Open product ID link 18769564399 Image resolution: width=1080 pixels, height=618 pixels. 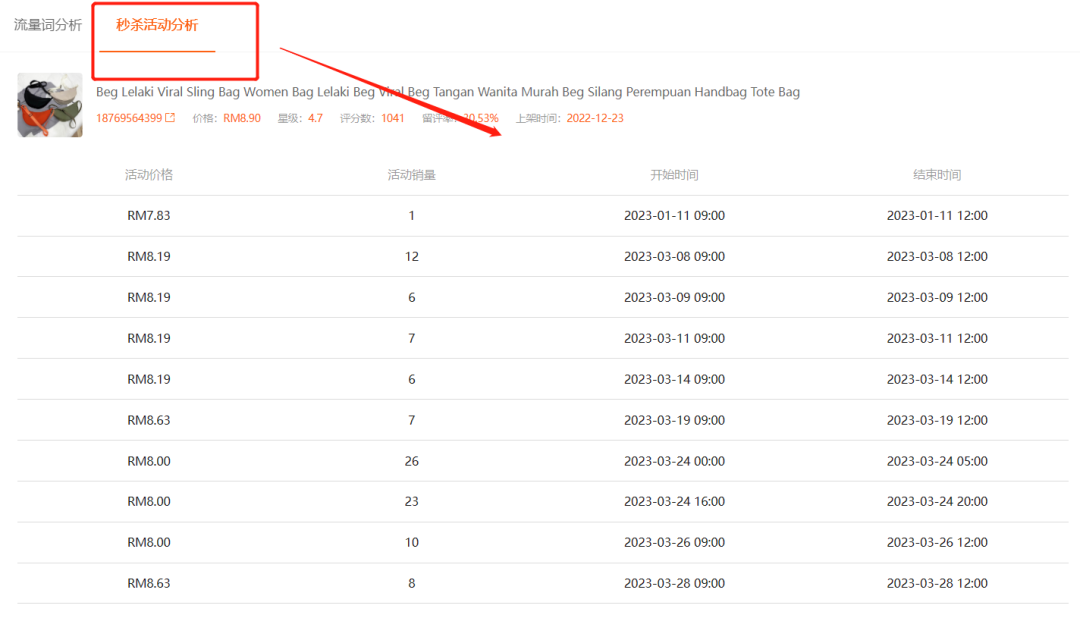point(129,118)
